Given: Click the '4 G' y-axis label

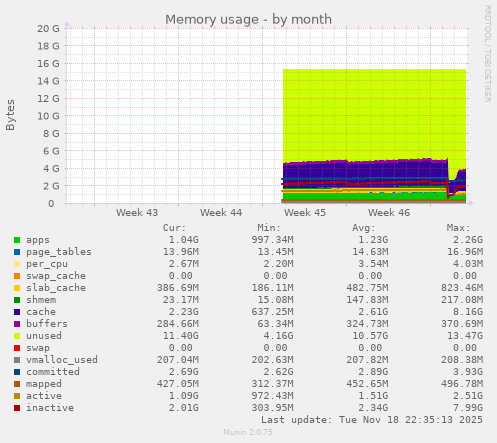Looking at the screenshot, I should (51, 168).
